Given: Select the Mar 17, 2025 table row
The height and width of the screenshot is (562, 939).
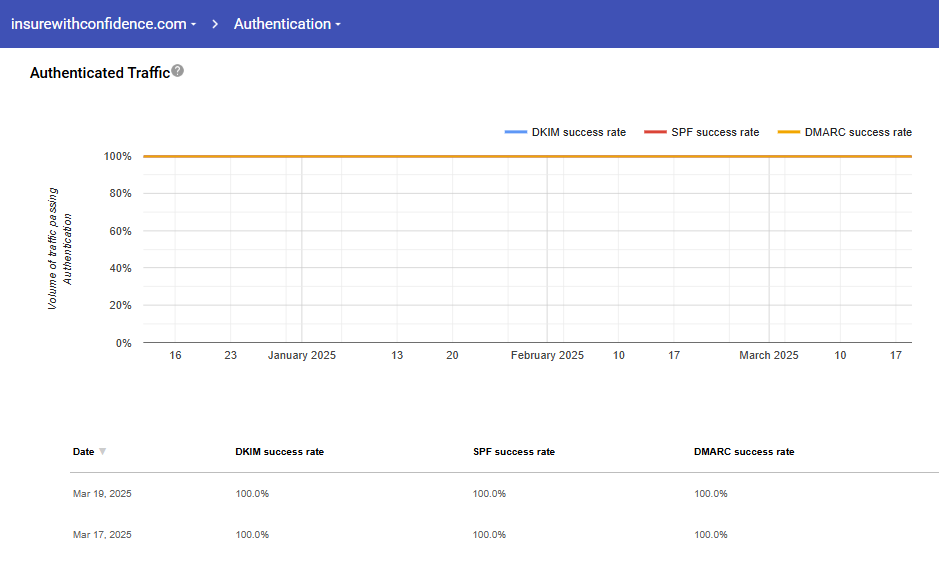Looking at the screenshot, I should click(x=102, y=535).
